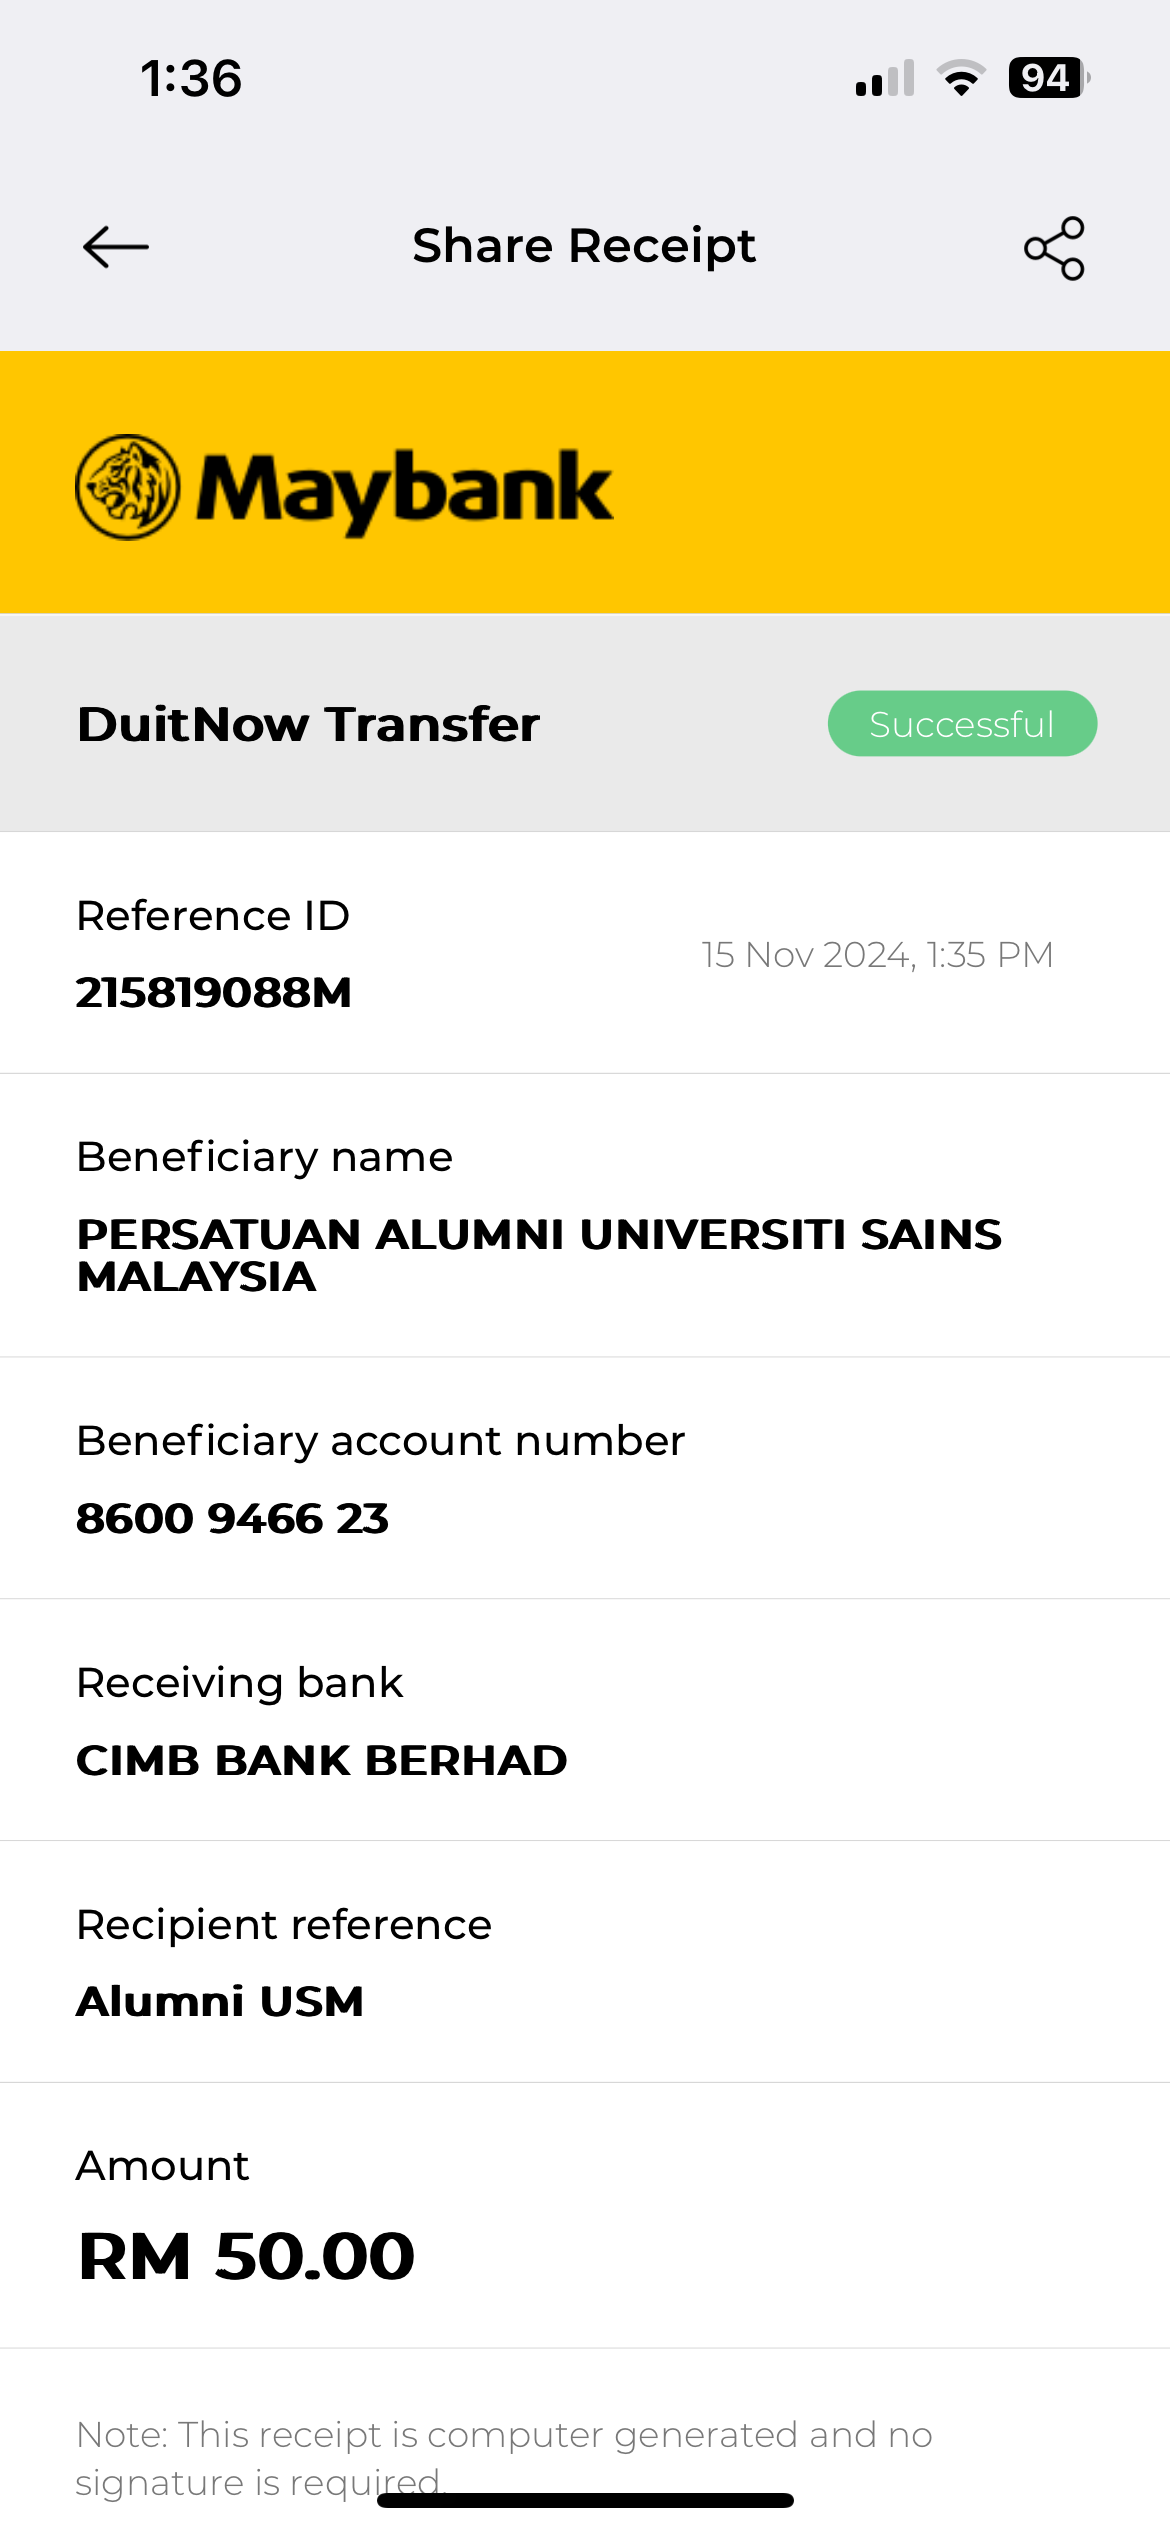
Task: Tap the home indicator bar
Action: (585, 2500)
